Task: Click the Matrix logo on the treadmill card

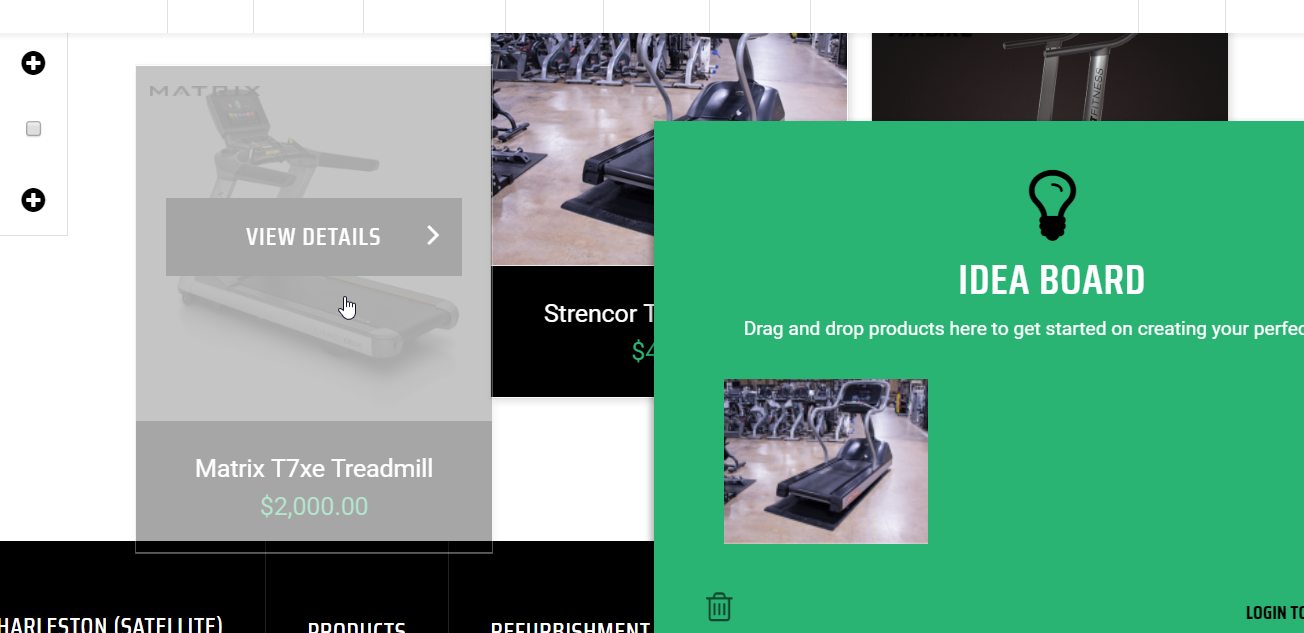Action: pos(205,91)
